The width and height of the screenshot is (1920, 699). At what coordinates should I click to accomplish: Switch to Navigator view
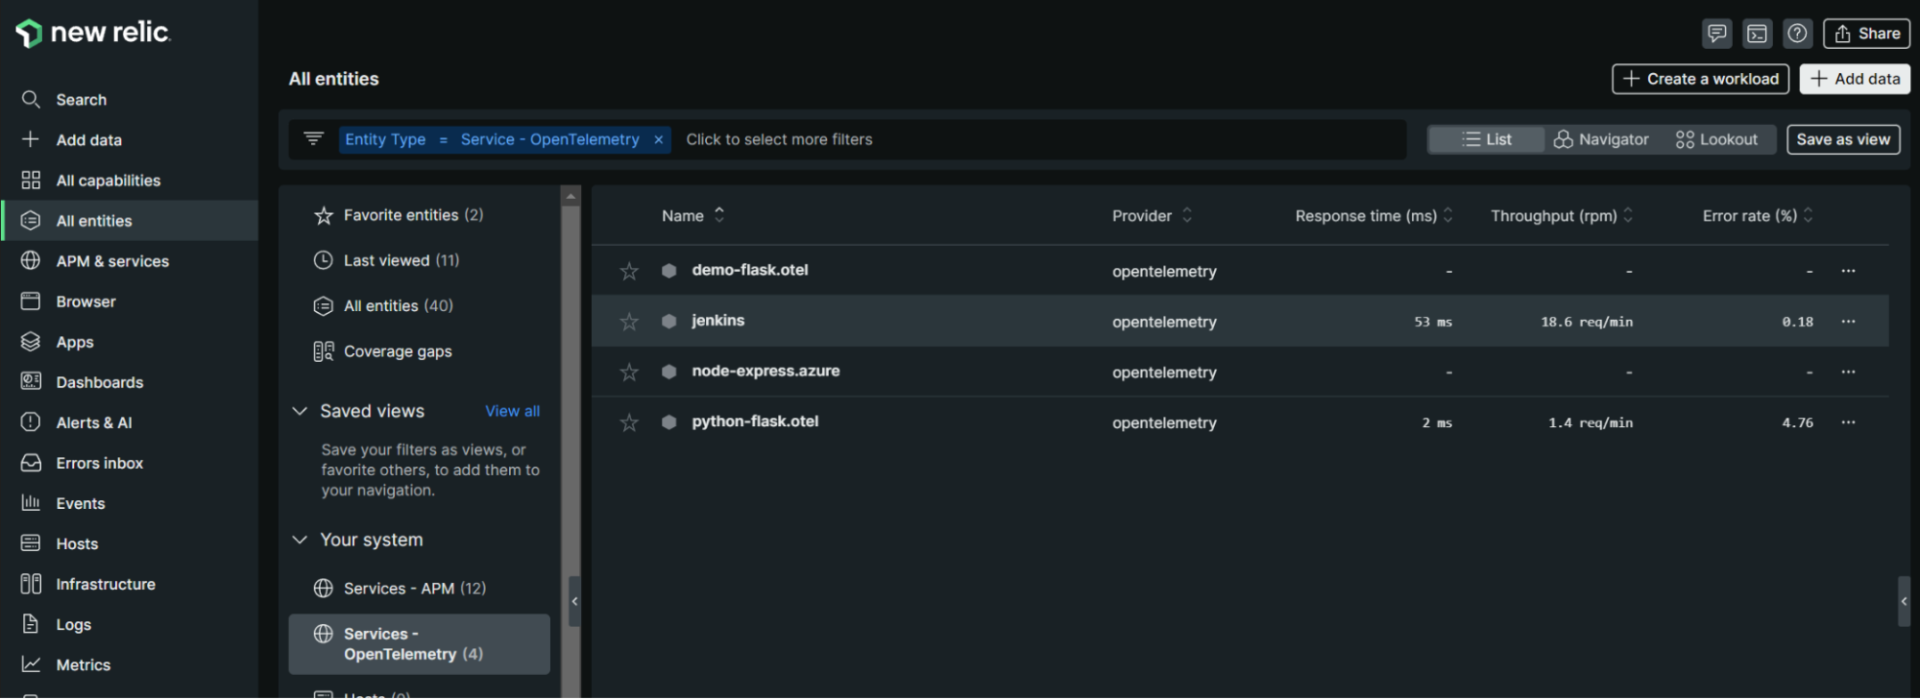click(1601, 140)
